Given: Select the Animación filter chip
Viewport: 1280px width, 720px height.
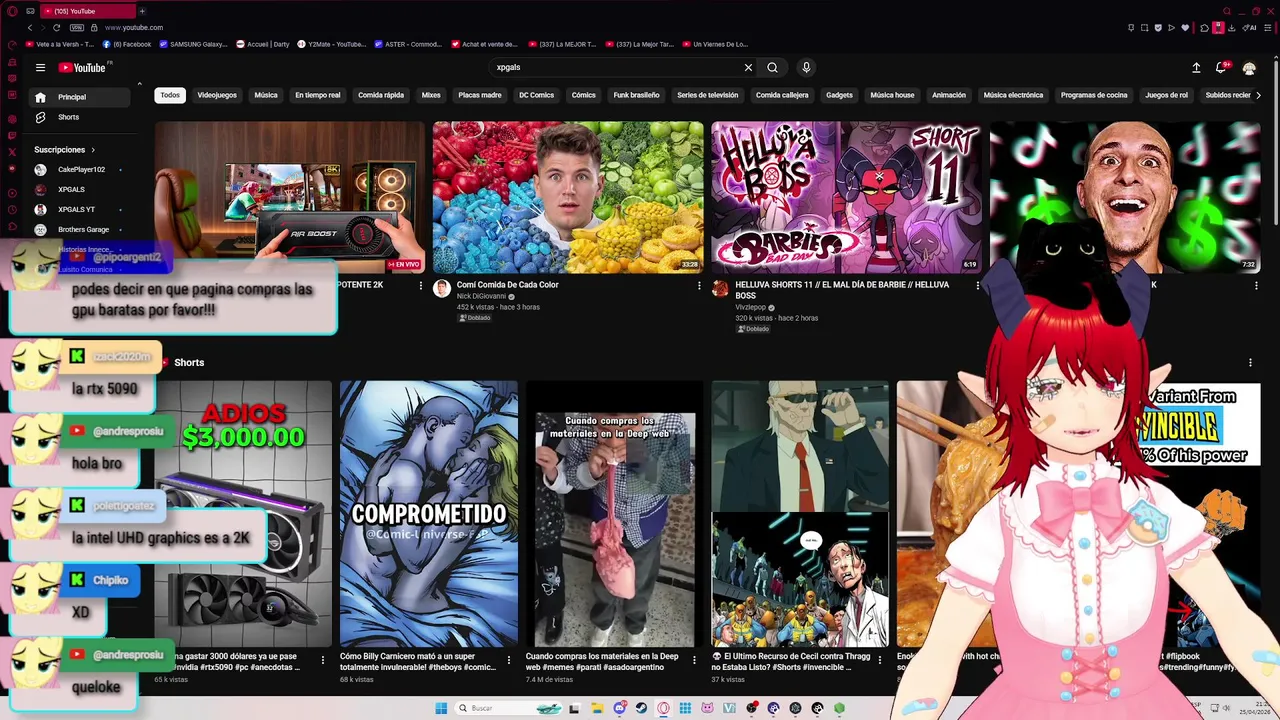Looking at the screenshot, I should click(949, 95).
